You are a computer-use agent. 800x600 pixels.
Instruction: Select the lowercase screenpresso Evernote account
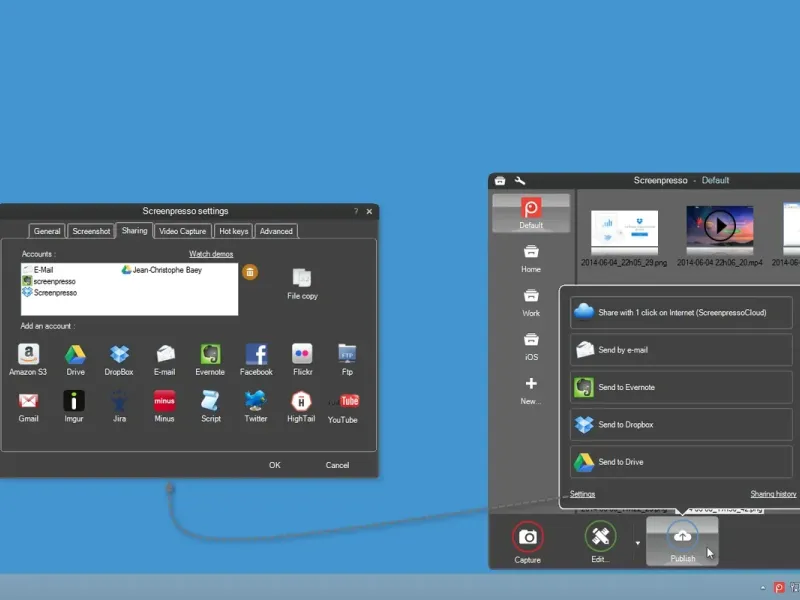point(49,281)
